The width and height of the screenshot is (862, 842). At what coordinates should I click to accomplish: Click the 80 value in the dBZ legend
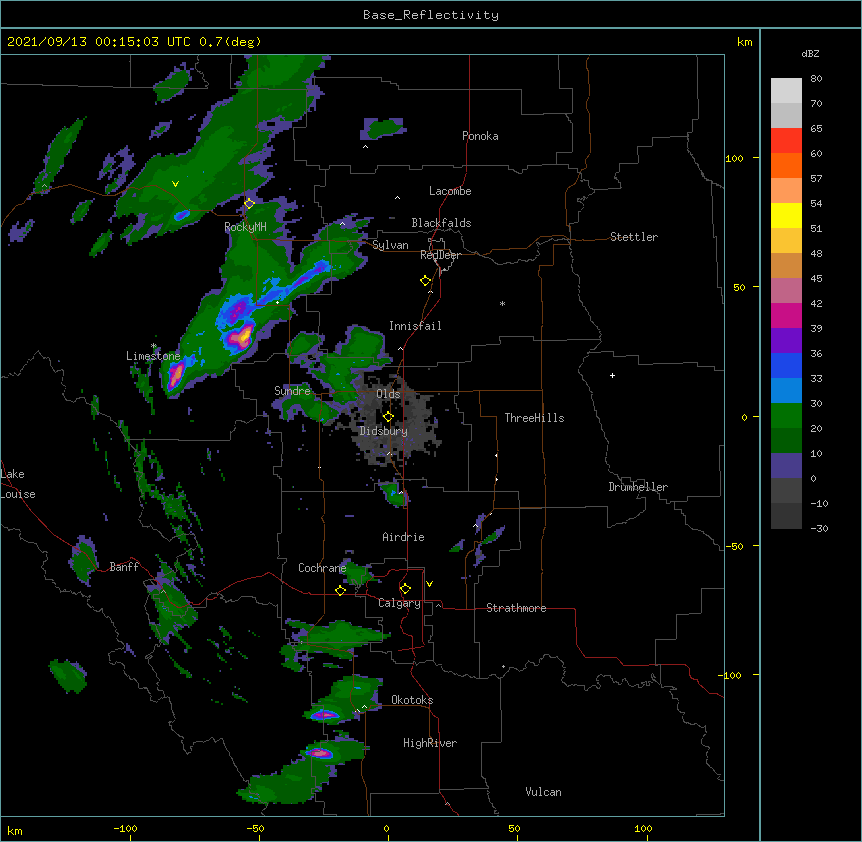(x=816, y=79)
